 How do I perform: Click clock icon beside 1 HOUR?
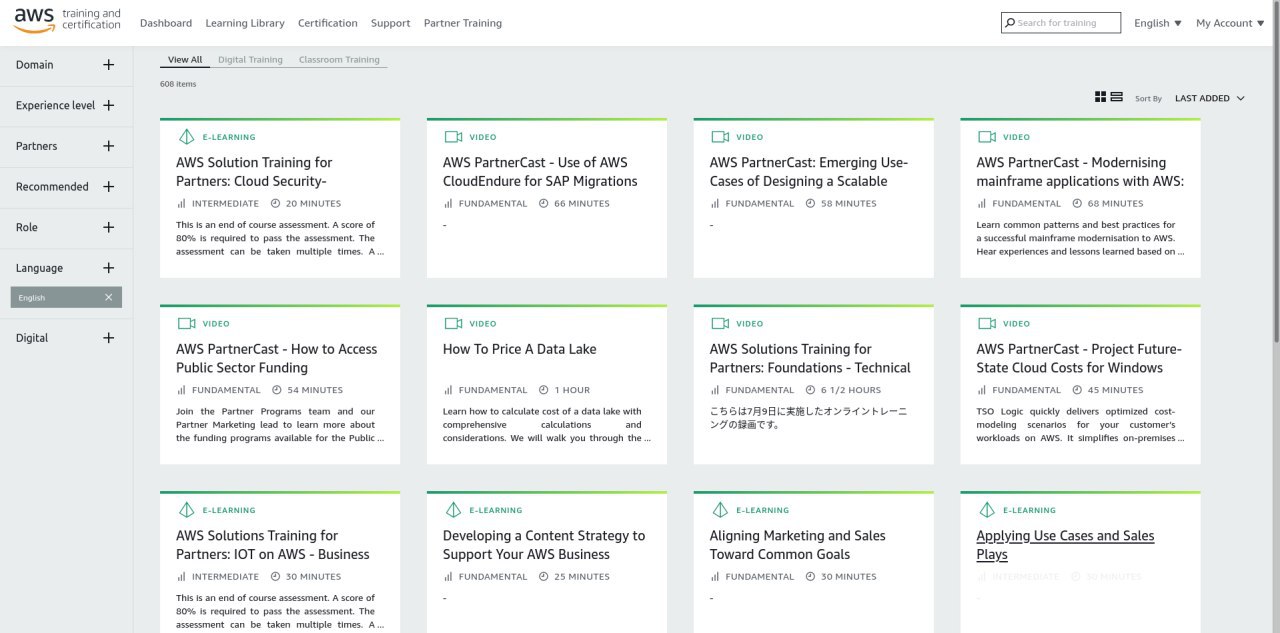point(543,390)
